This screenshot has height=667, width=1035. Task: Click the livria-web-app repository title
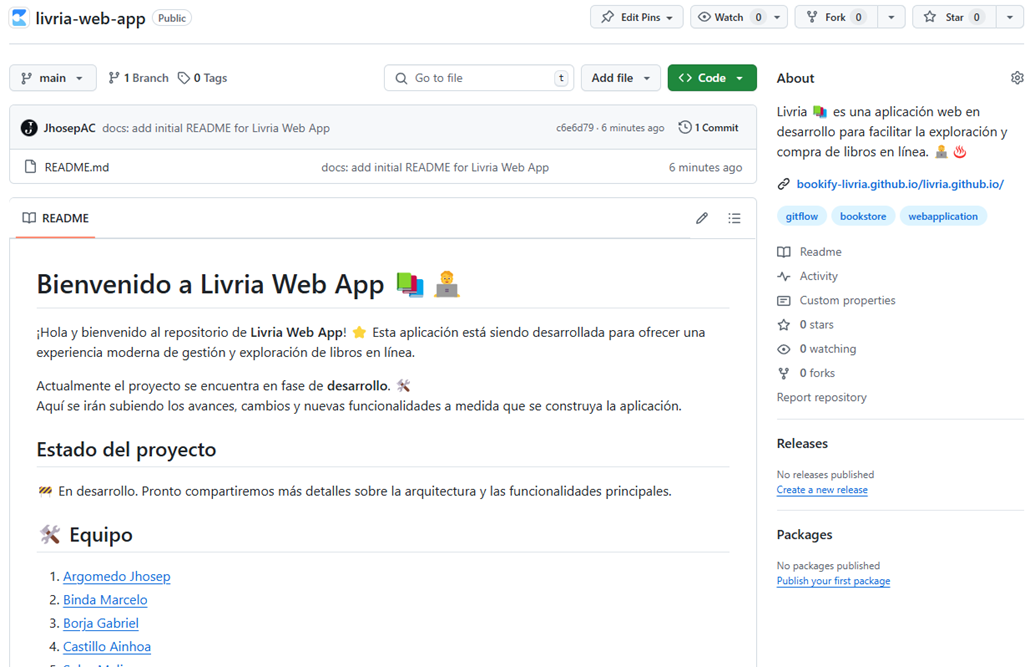coord(90,18)
